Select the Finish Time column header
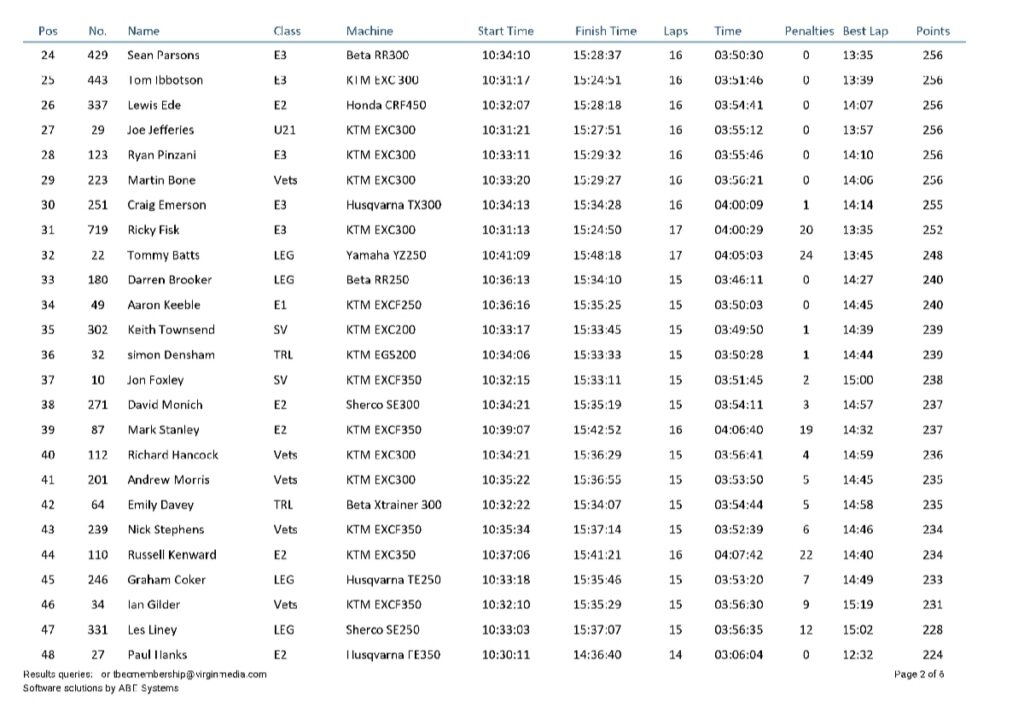The height and width of the screenshot is (707, 1024). coord(605,31)
